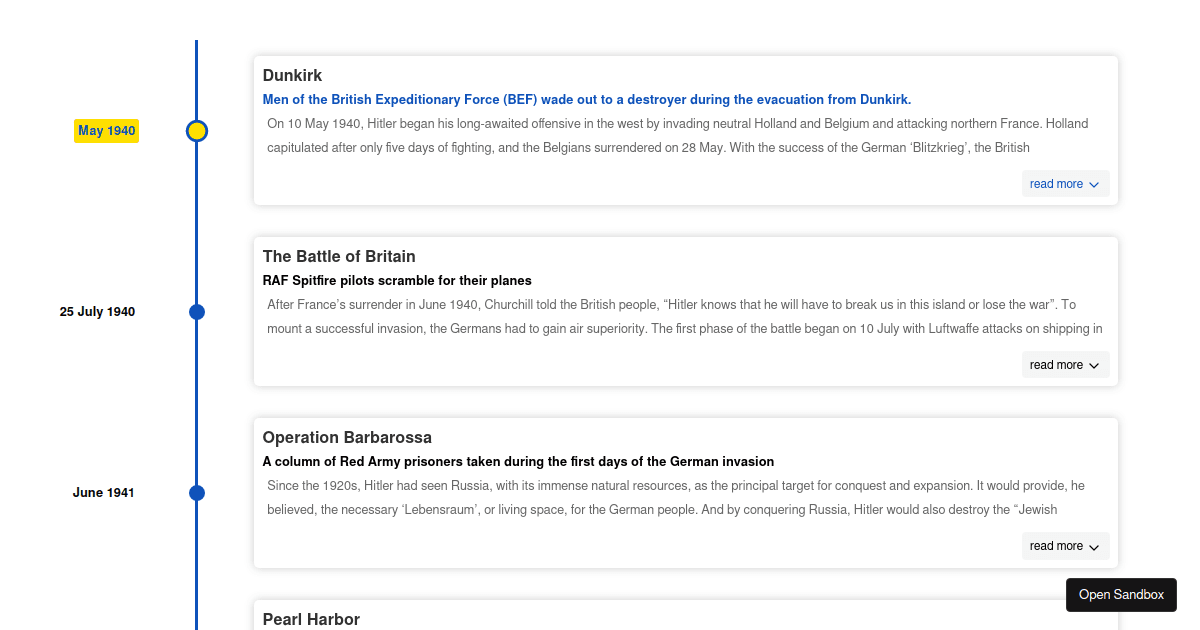Click the chevron icon in Dunkirk card
Viewport: 1200px width, 630px height.
[1094, 185]
